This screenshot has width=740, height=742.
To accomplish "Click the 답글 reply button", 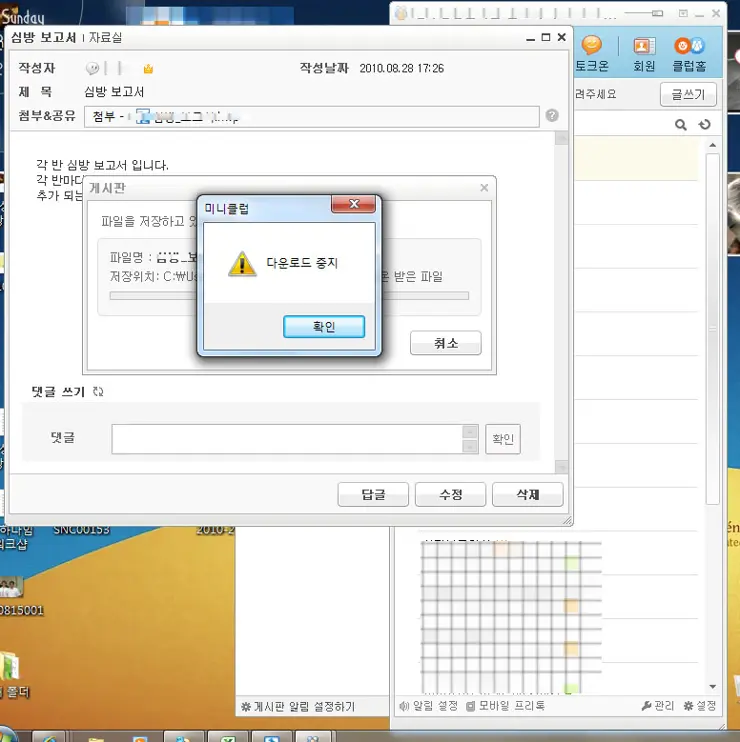I will (x=374, y=494).
